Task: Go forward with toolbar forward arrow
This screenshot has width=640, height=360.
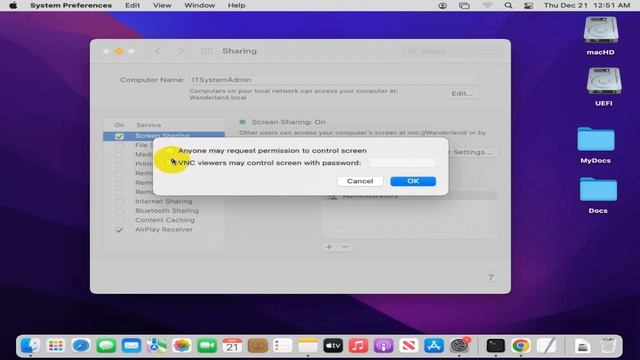Action: tap(180, 51)
